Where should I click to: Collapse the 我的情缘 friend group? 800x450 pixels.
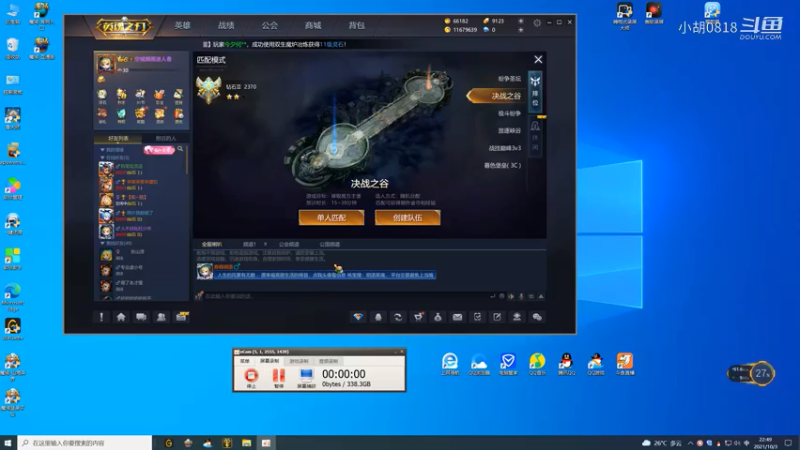103,150
